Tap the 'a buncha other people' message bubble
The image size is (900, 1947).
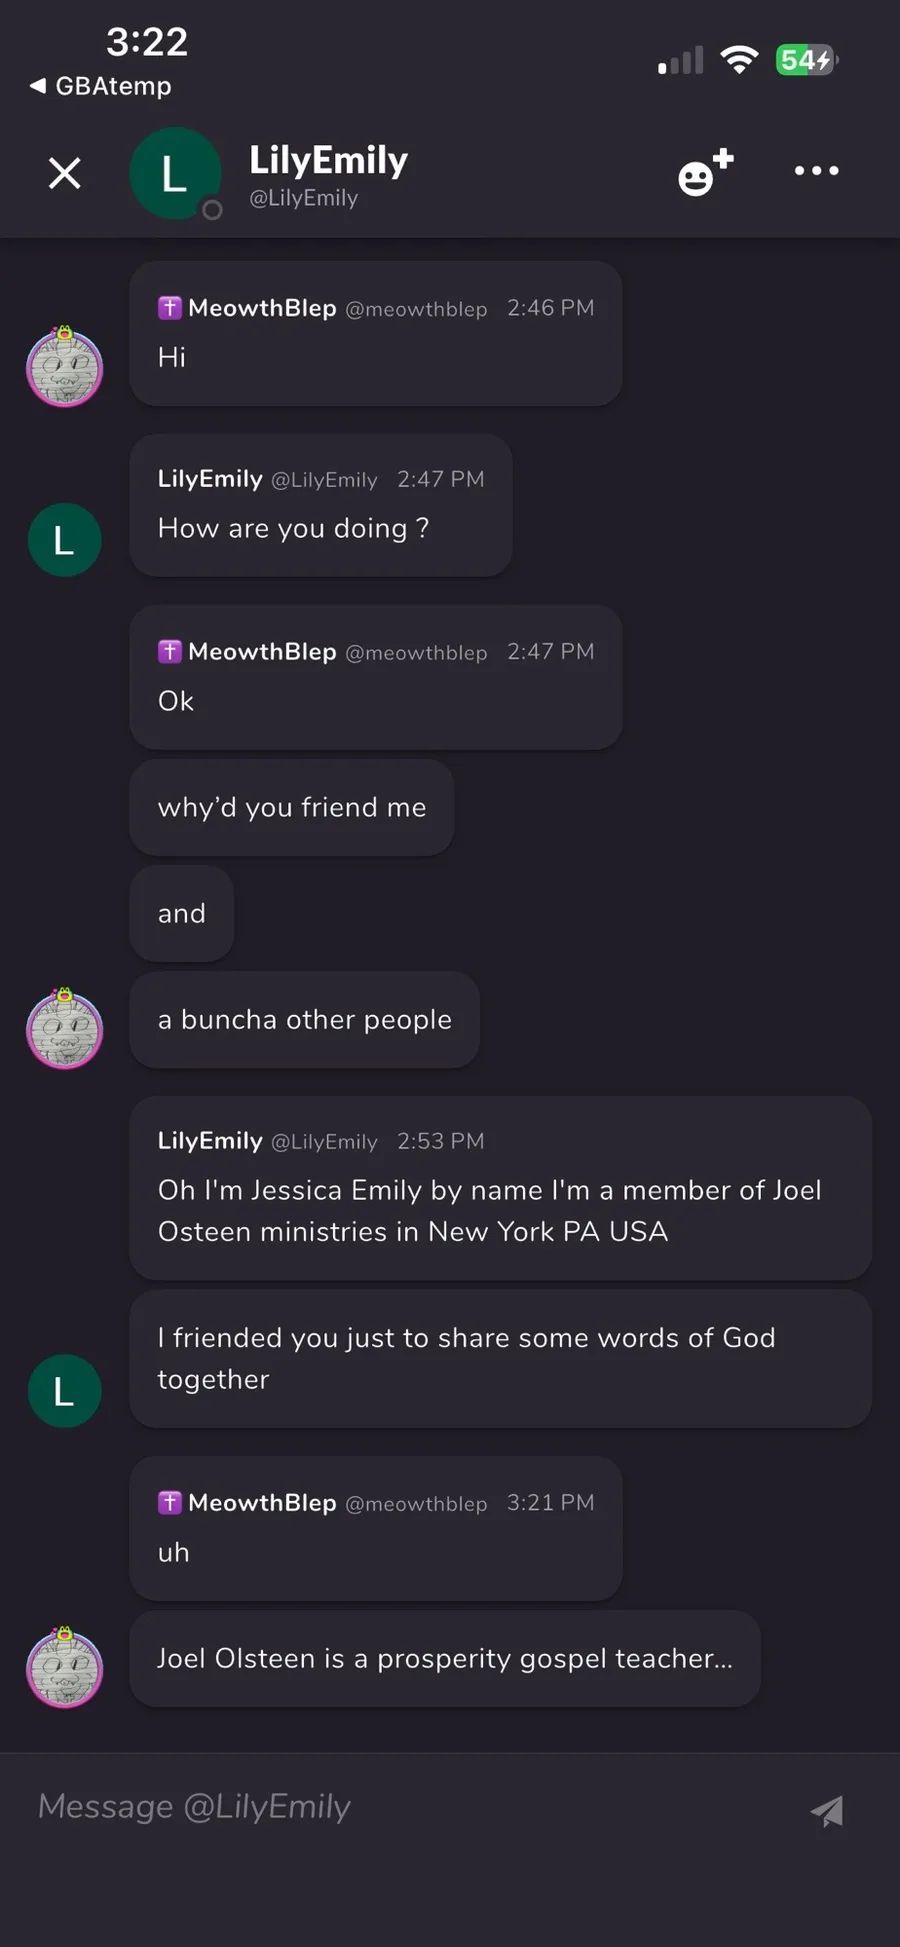click(304, 1020)
